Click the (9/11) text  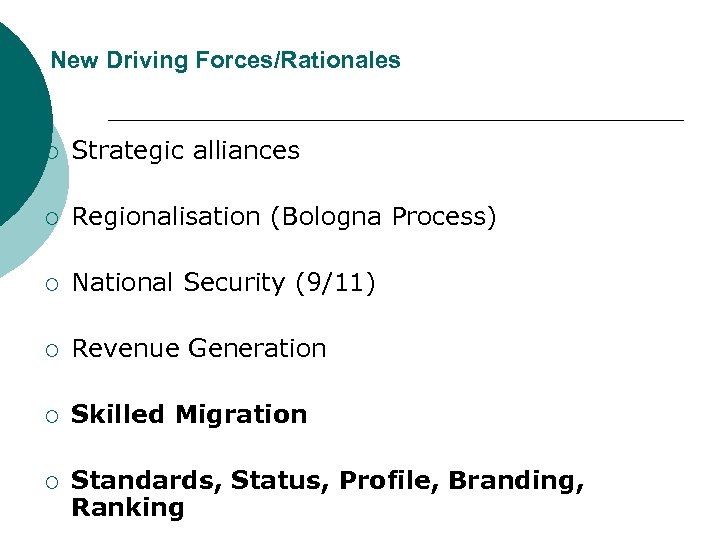click(x=335, y=283)
